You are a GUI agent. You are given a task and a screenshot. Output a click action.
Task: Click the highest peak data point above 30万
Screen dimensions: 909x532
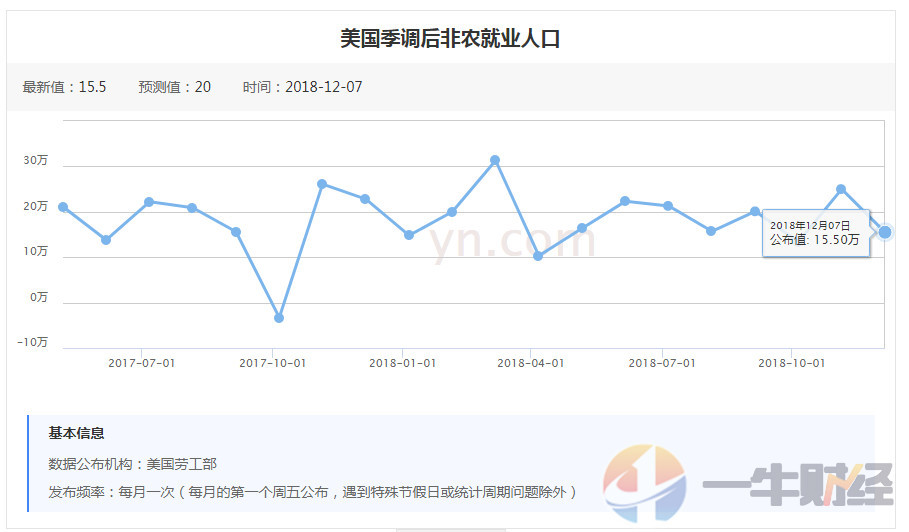(495, 160)
